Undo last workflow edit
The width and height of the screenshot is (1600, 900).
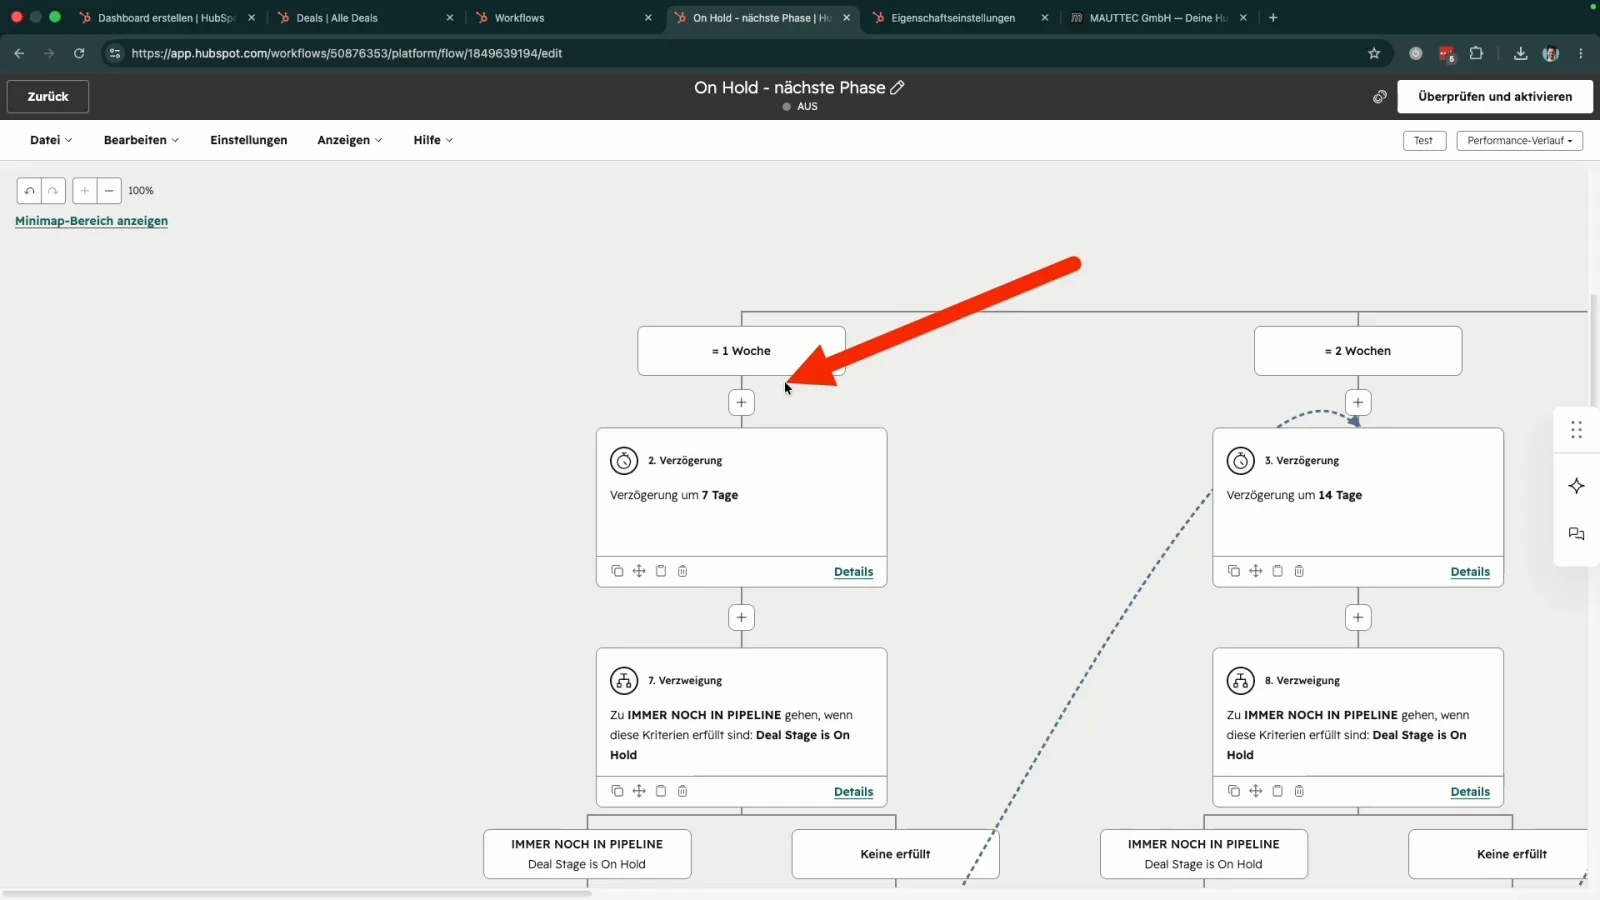(29, 190)
